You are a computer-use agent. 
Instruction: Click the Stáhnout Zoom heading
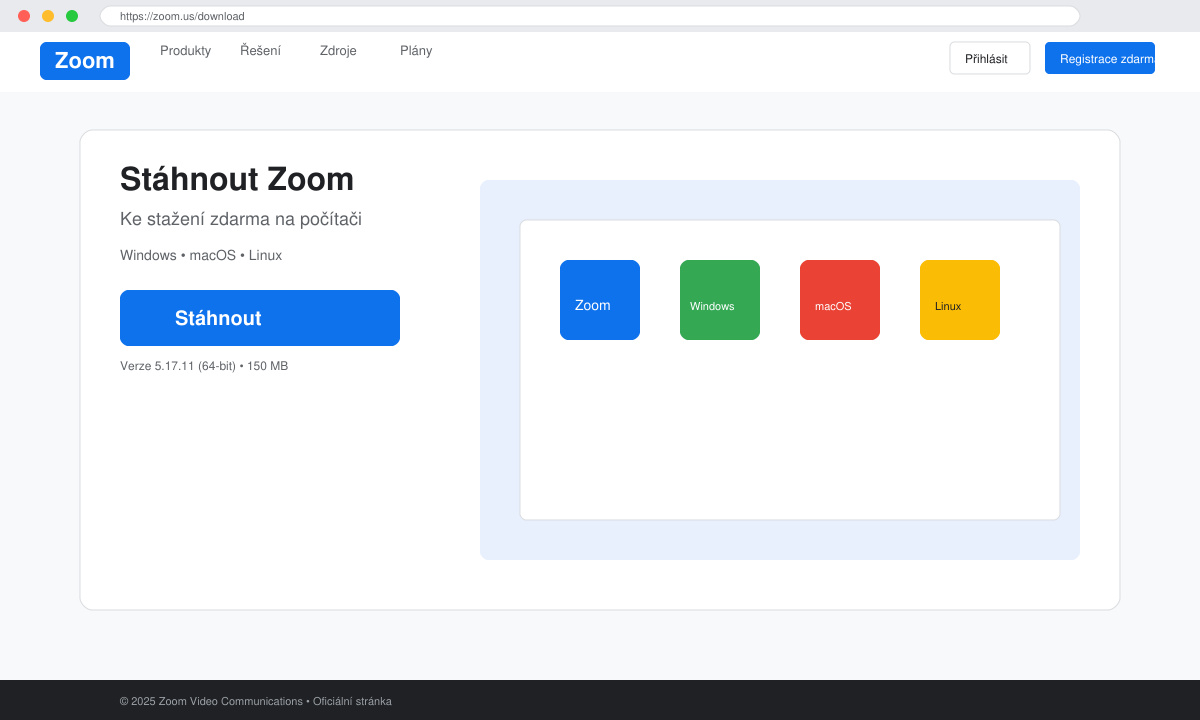[237, 179]
